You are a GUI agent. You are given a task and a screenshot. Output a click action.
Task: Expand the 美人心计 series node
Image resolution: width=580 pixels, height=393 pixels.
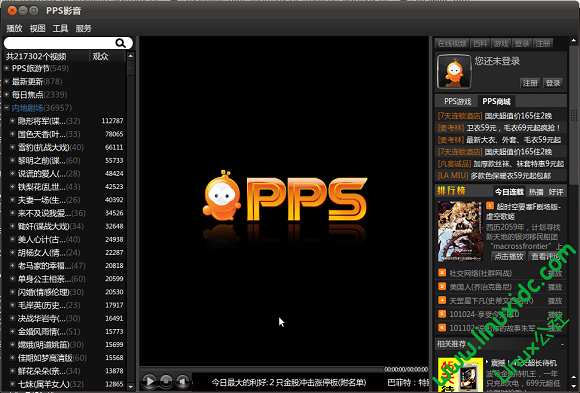(x=13, y=239)
